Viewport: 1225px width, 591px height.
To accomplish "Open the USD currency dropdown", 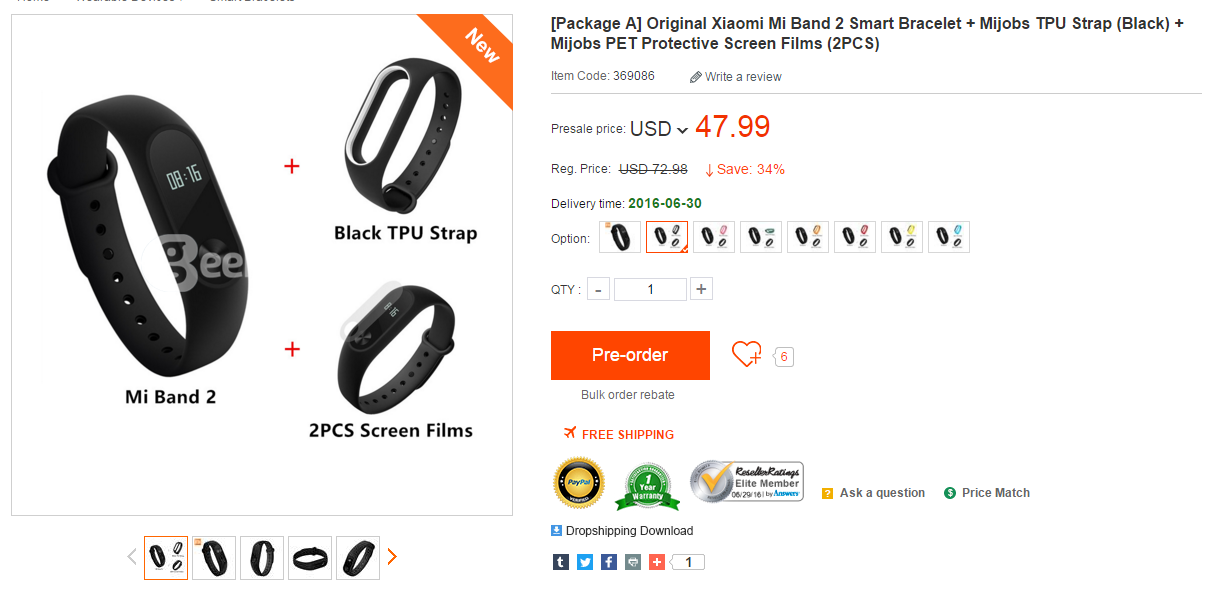I will click(x=659, y=129).
